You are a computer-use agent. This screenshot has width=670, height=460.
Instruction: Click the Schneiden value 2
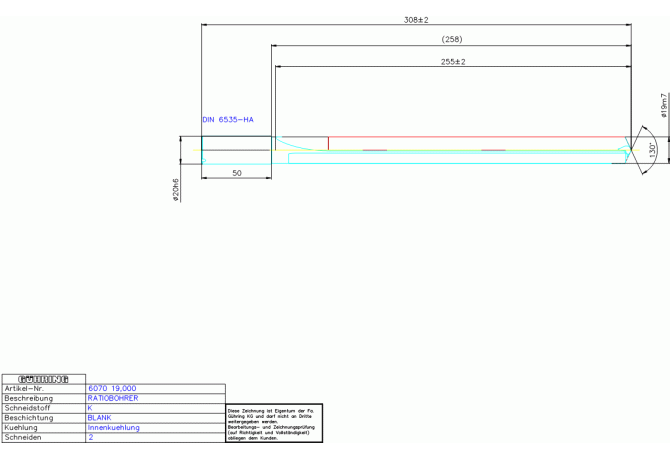90,438
